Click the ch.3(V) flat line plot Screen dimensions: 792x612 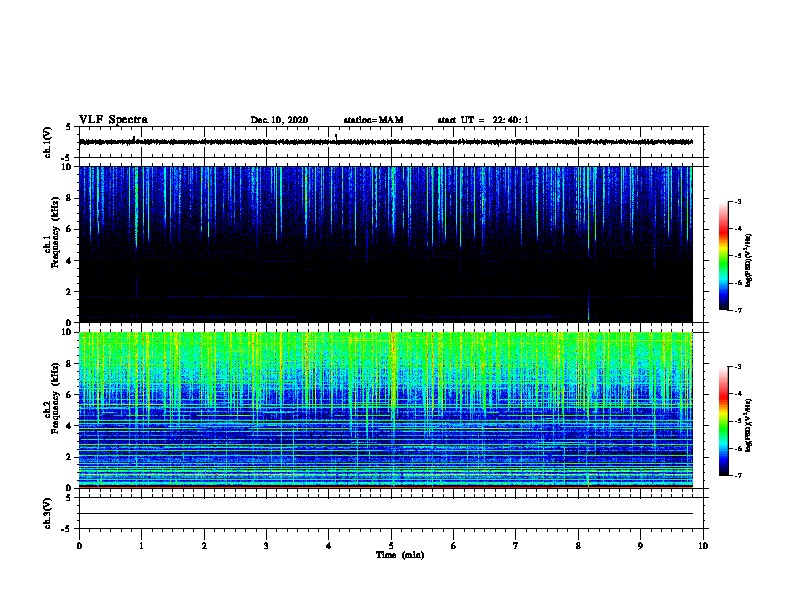386,514
